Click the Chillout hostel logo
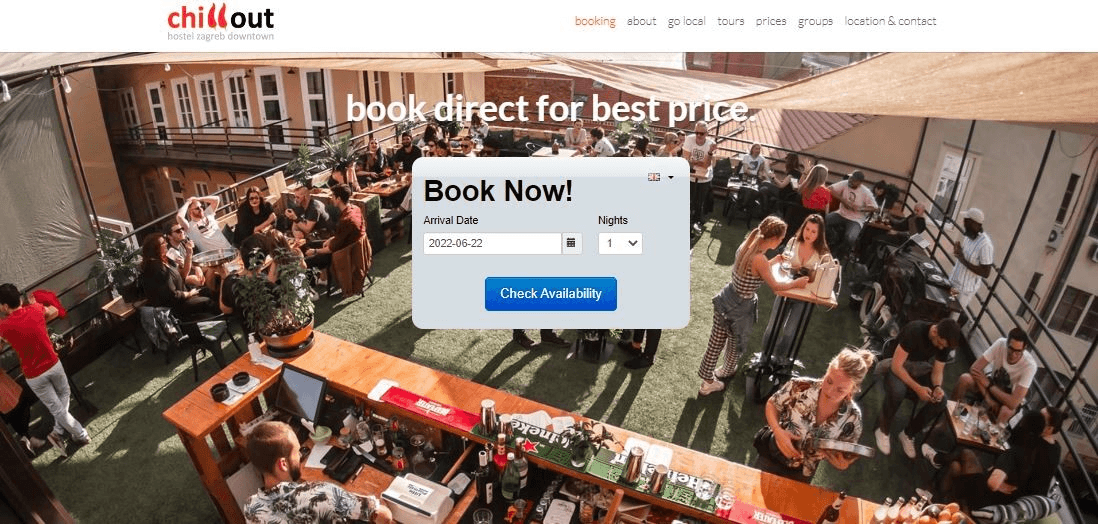 tap(221, 22)
